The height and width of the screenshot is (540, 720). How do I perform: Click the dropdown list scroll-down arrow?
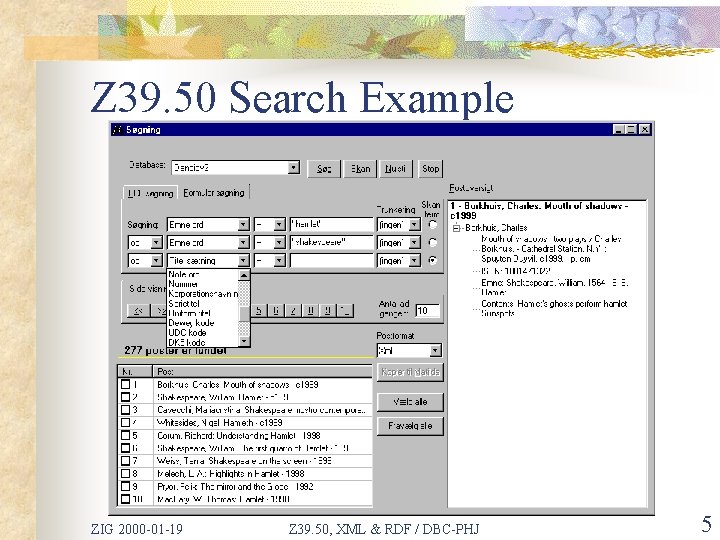point(244,341)
